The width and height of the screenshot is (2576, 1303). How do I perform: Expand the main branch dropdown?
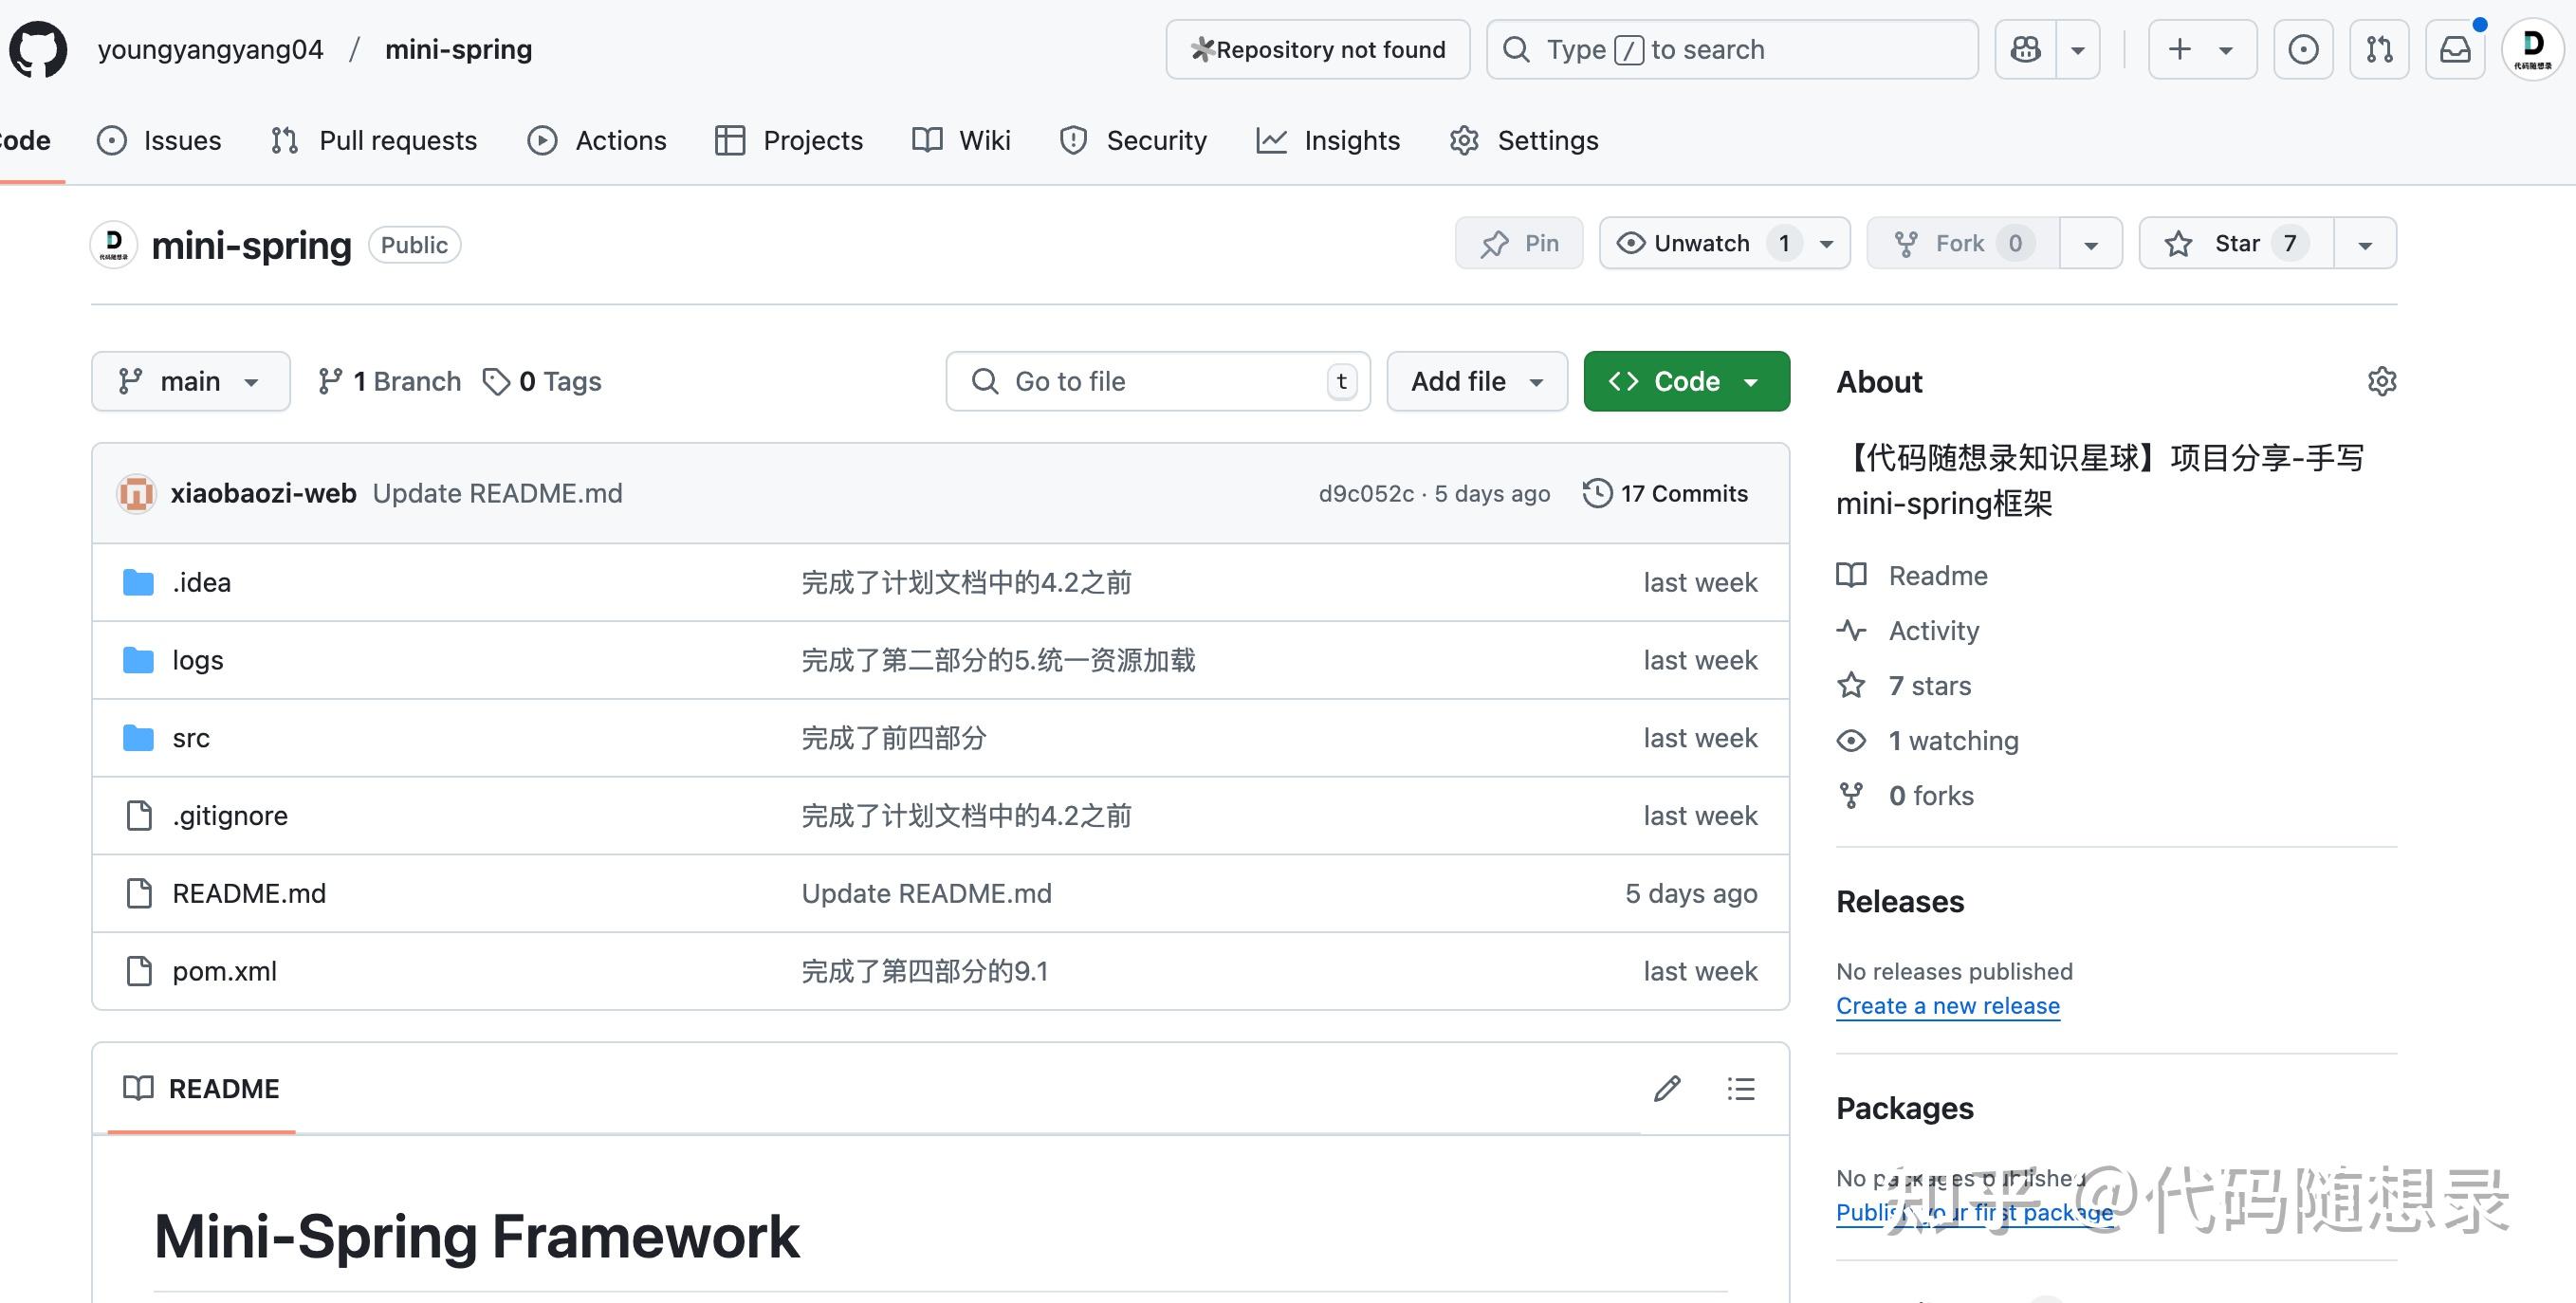pyautogui.click(x=191, y=381)
